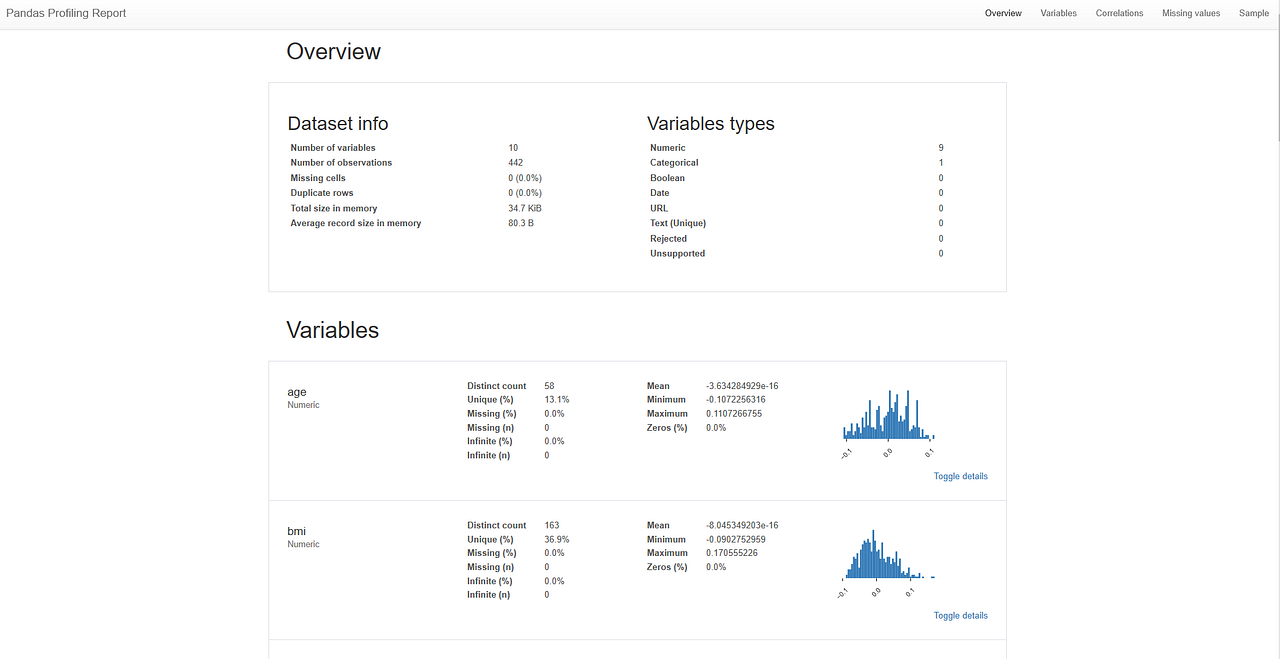Image resolution: width=1280 pixels, height=659 pixels.
Task: Go to the Variables nav tab
Action: 1058,13
